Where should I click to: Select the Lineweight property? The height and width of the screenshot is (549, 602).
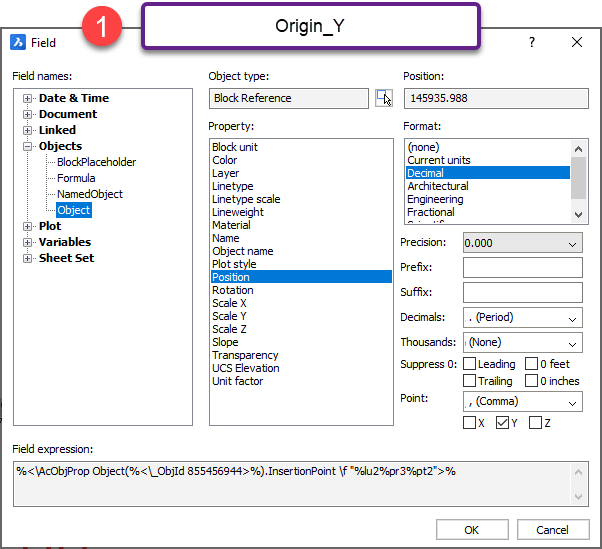point(301,212)
